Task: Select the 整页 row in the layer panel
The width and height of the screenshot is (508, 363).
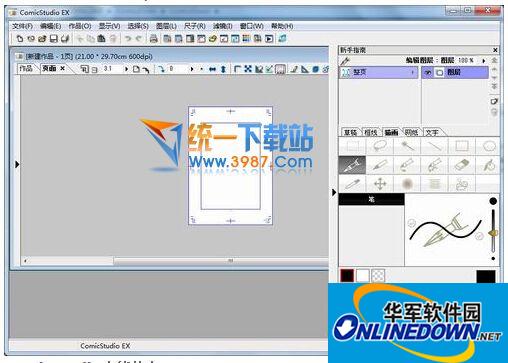Action: pos(379,72)
